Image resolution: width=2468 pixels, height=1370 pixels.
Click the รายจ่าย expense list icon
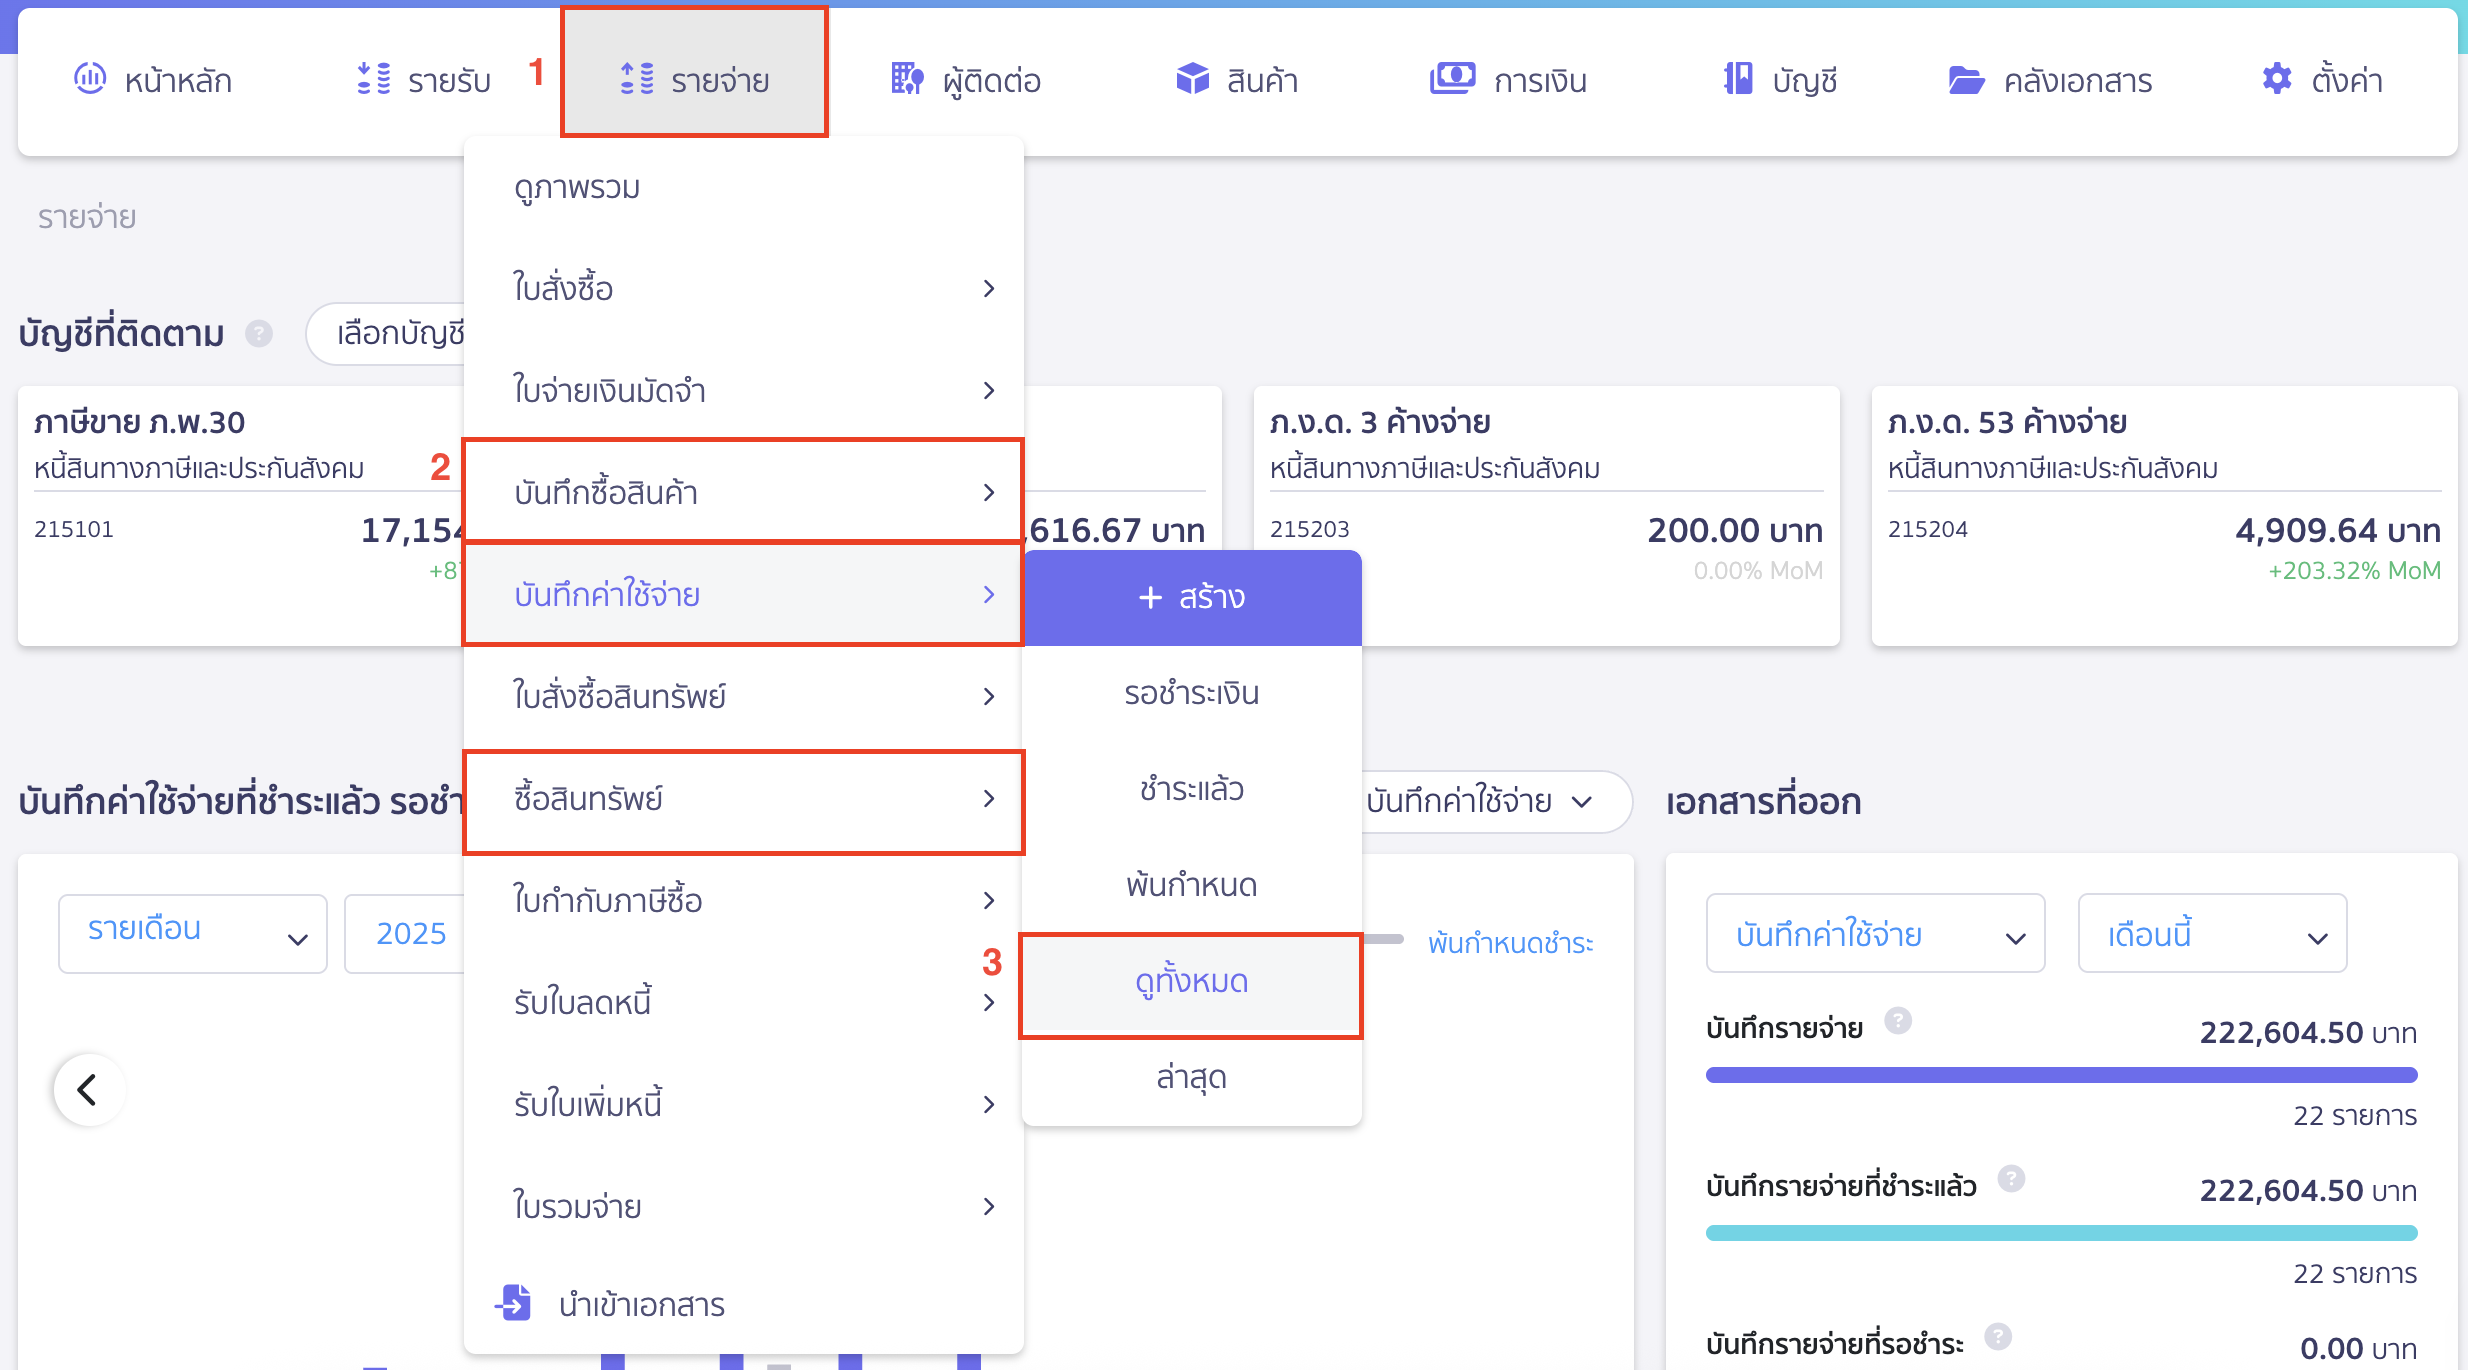click(637, 78)
